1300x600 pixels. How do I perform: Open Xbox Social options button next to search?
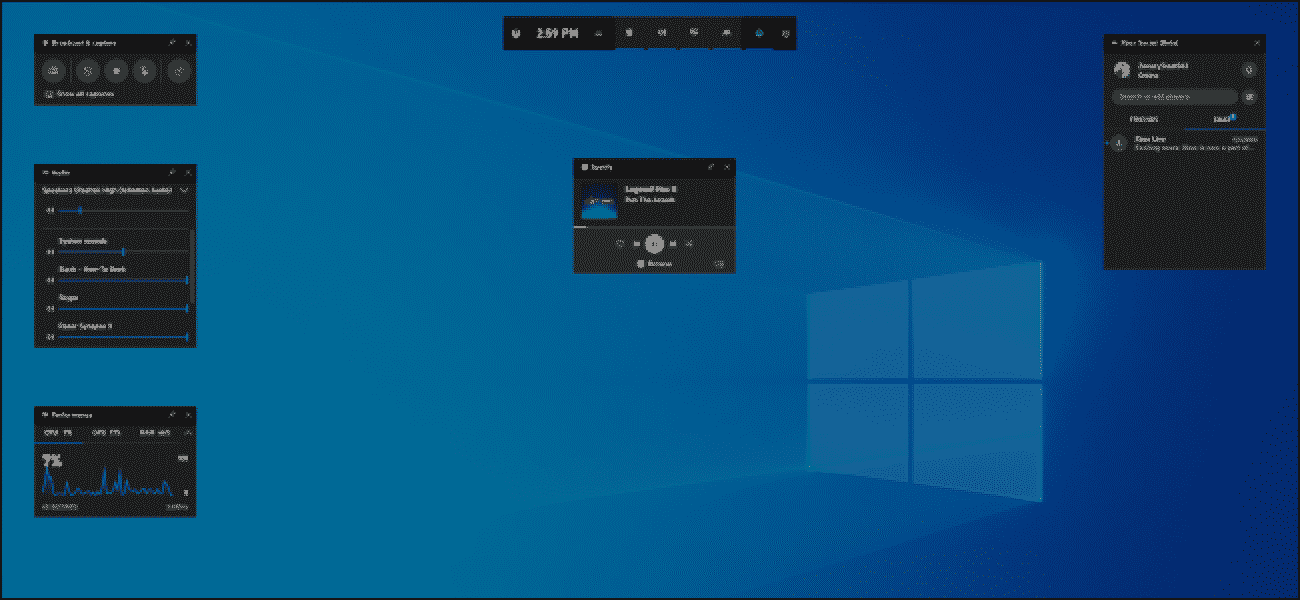click(1248, 97)
